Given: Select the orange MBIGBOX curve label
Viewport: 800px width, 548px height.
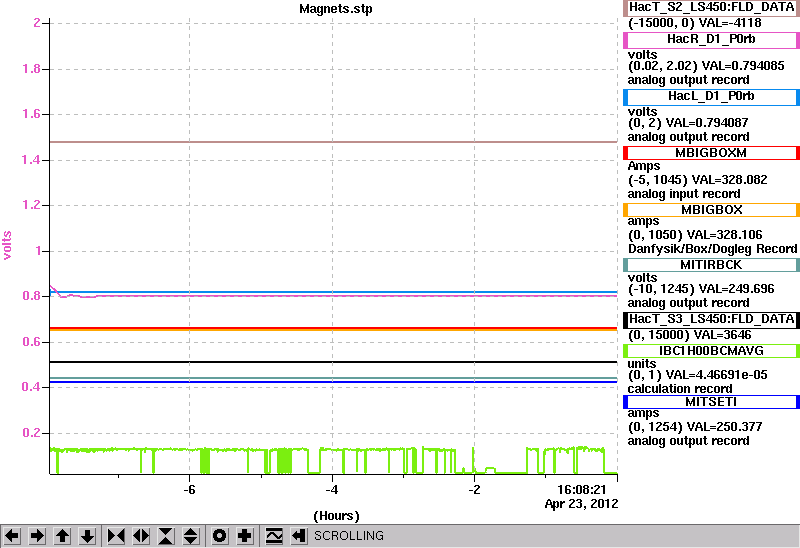Looking at the screenshot, I should (711, 210).
